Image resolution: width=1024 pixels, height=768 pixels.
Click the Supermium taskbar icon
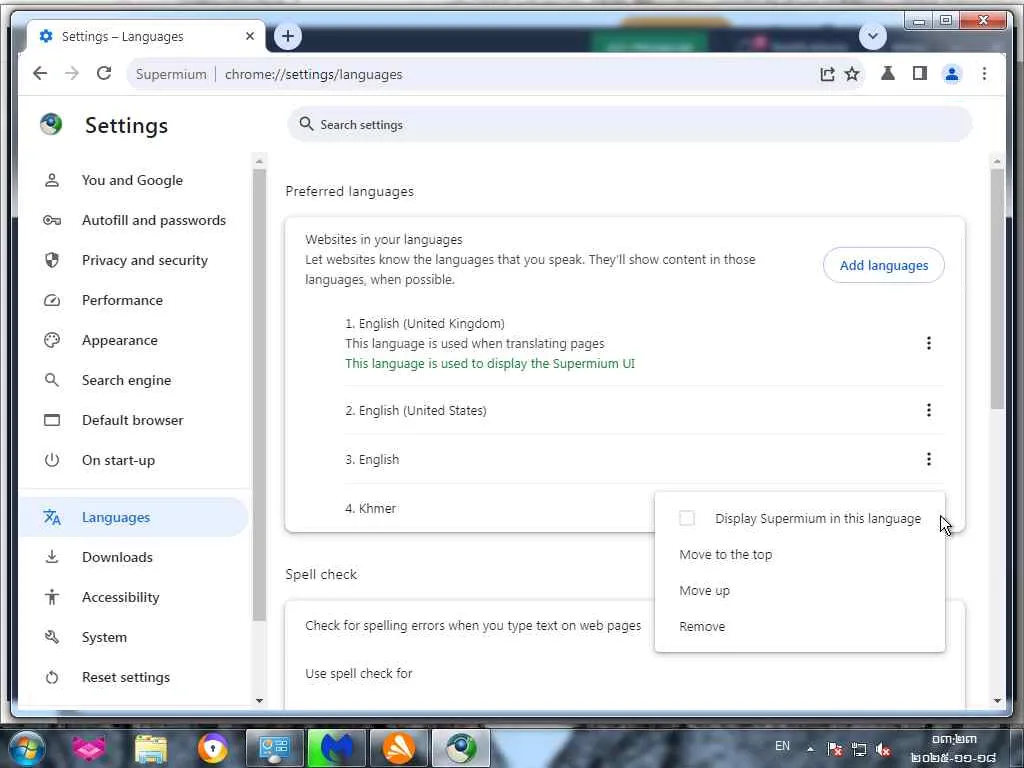coord(461,748)
